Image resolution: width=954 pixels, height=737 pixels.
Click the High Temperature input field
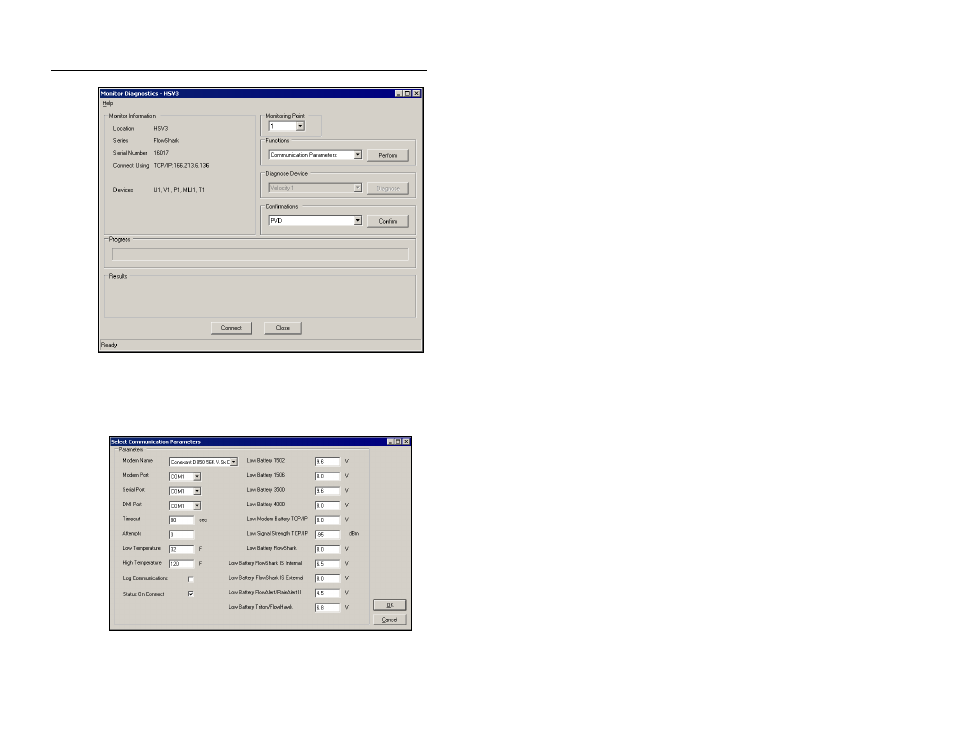pyautogui.click(x=181, y=564)
